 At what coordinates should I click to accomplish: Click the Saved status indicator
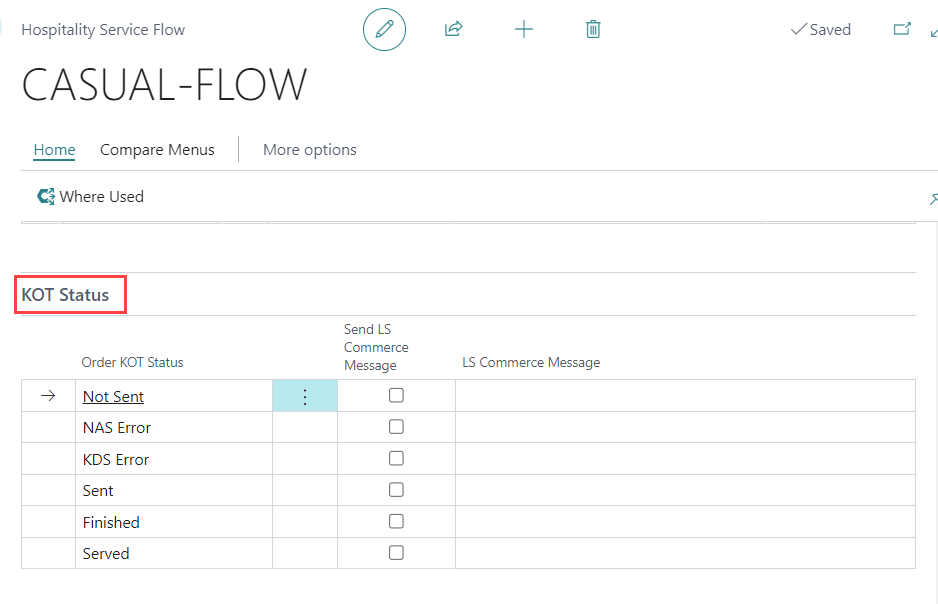pyautogui.click(x=821, y=30)
